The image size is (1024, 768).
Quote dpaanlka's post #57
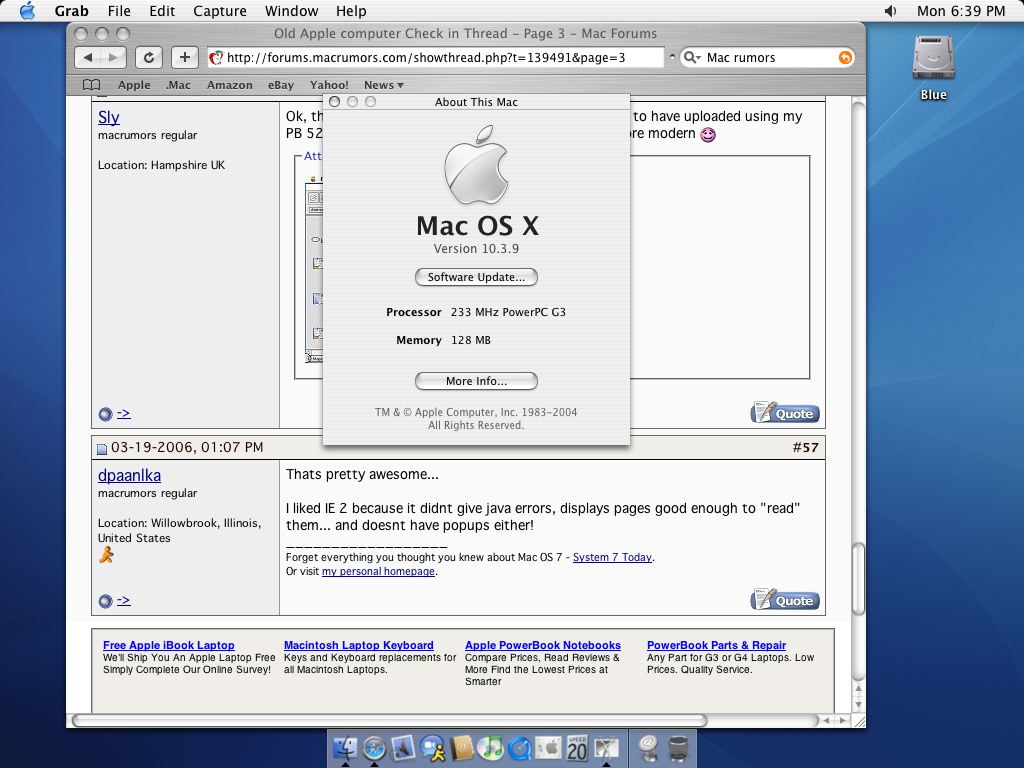(x=785, y=600)
